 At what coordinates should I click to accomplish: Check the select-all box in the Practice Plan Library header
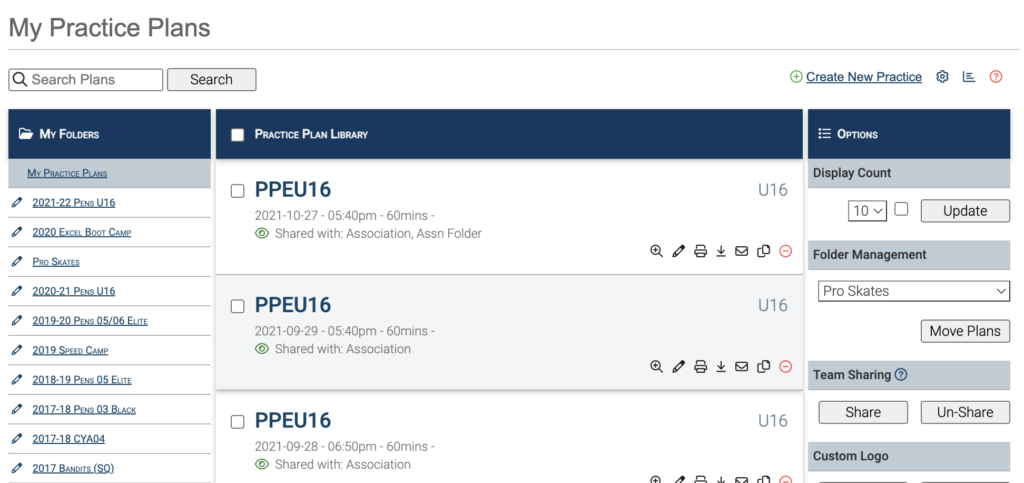(238, 134)
